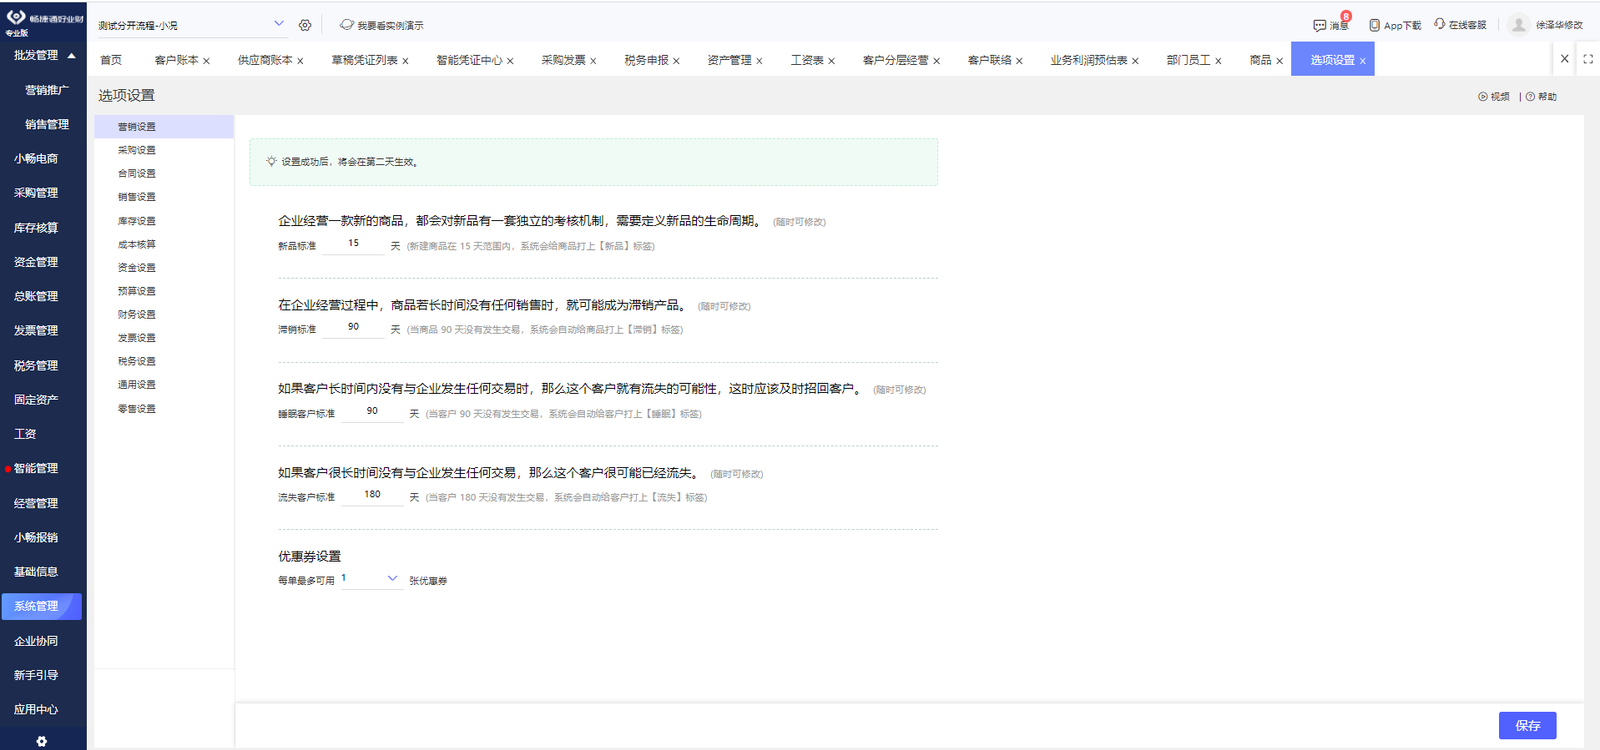Switch to the 业务利润预估表 tab
Image resolution: width=1600 pixels, height=750 pixels.
1089,60
